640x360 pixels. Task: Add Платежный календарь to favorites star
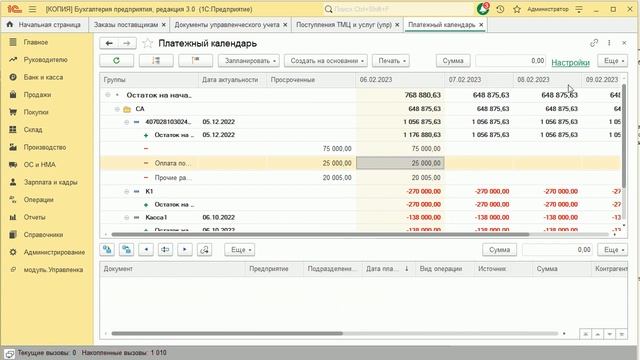tap(147, 43)
